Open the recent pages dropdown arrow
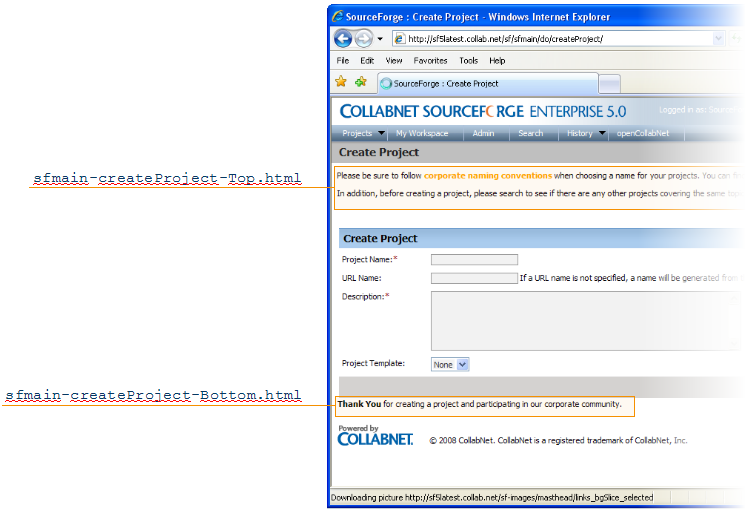This screenshot has width=746, height=512. tap(380, 39)
